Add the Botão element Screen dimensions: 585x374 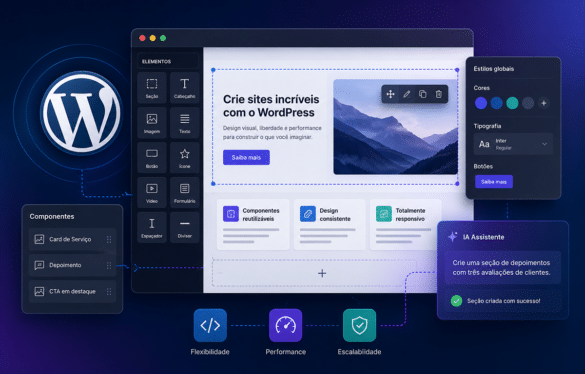click(152, 158)
